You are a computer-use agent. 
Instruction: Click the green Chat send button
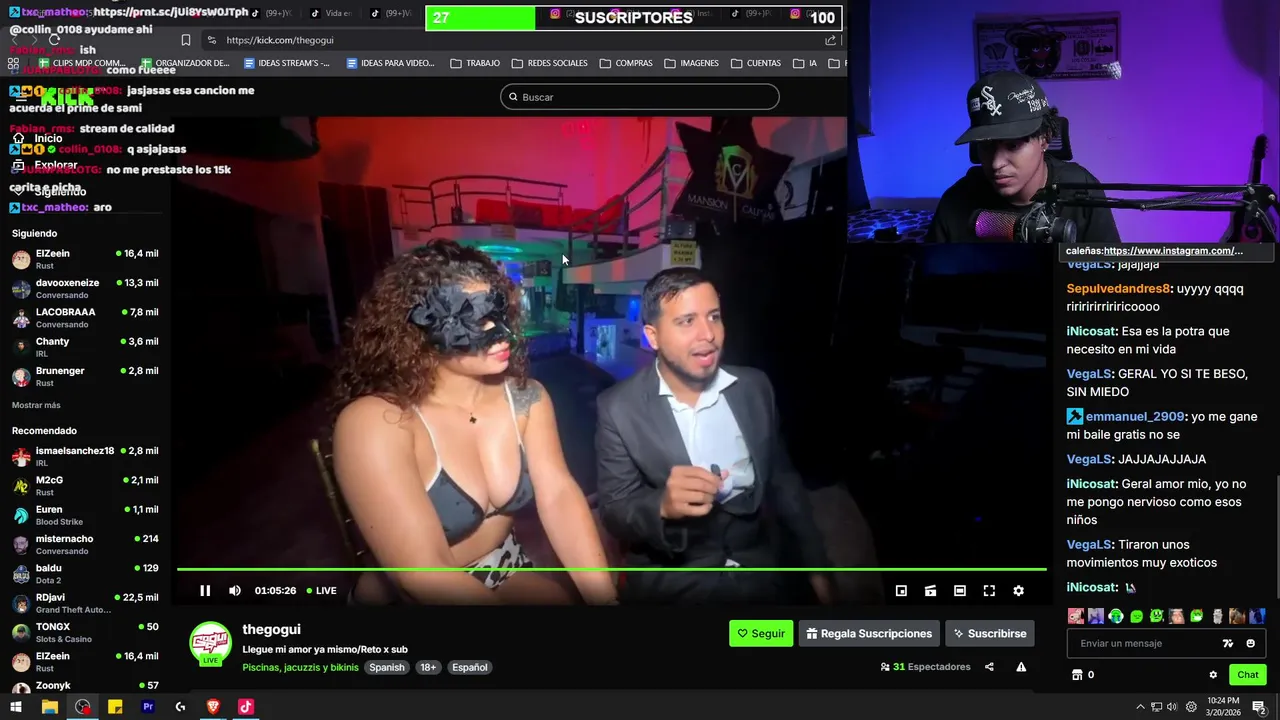pos(1247,675)
